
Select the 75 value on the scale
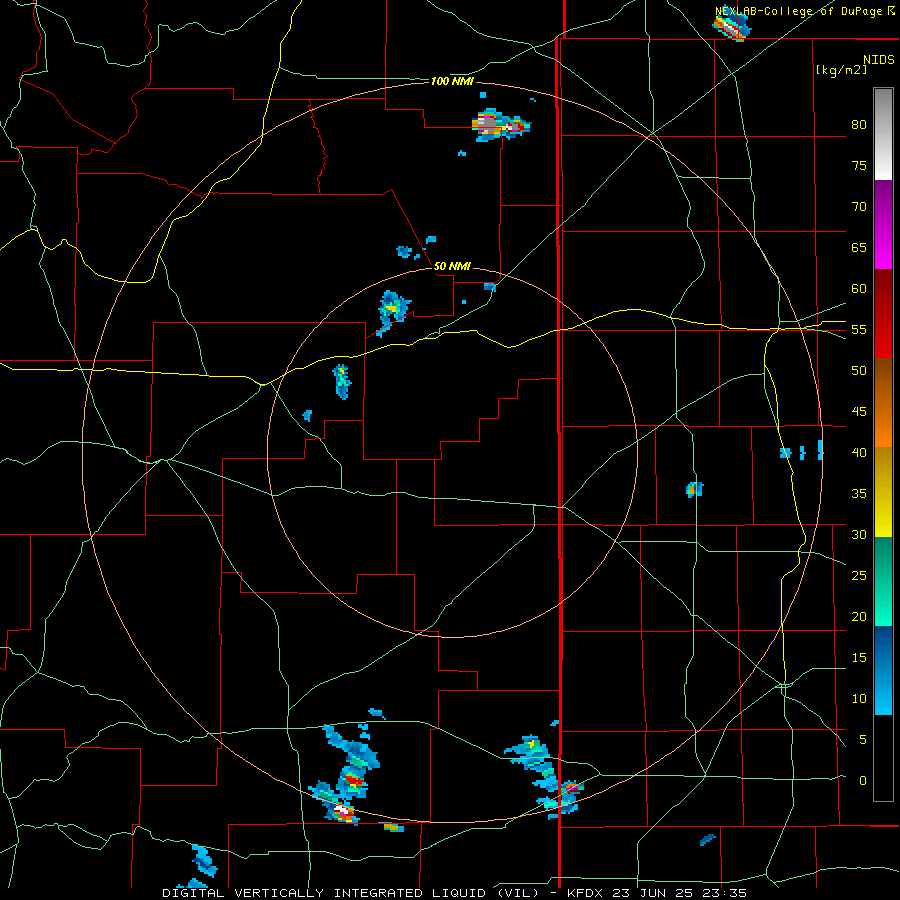[x=859, y=165]
